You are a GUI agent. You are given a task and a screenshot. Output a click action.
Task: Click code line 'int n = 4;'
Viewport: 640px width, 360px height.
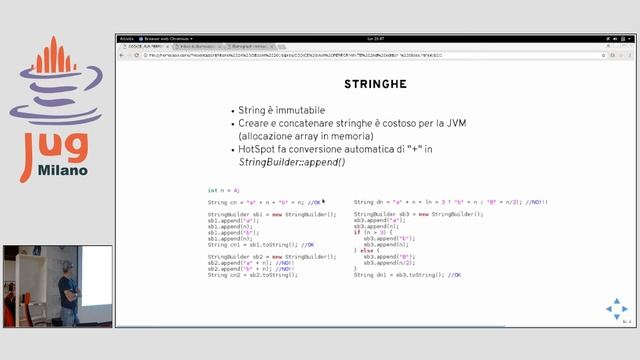[x=223, y=190]
